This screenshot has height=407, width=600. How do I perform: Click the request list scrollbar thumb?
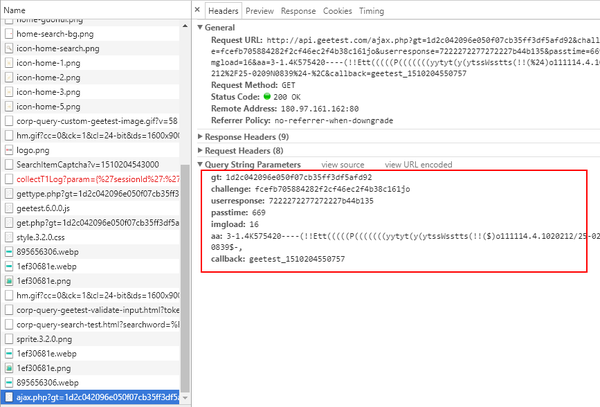[185, 278]
